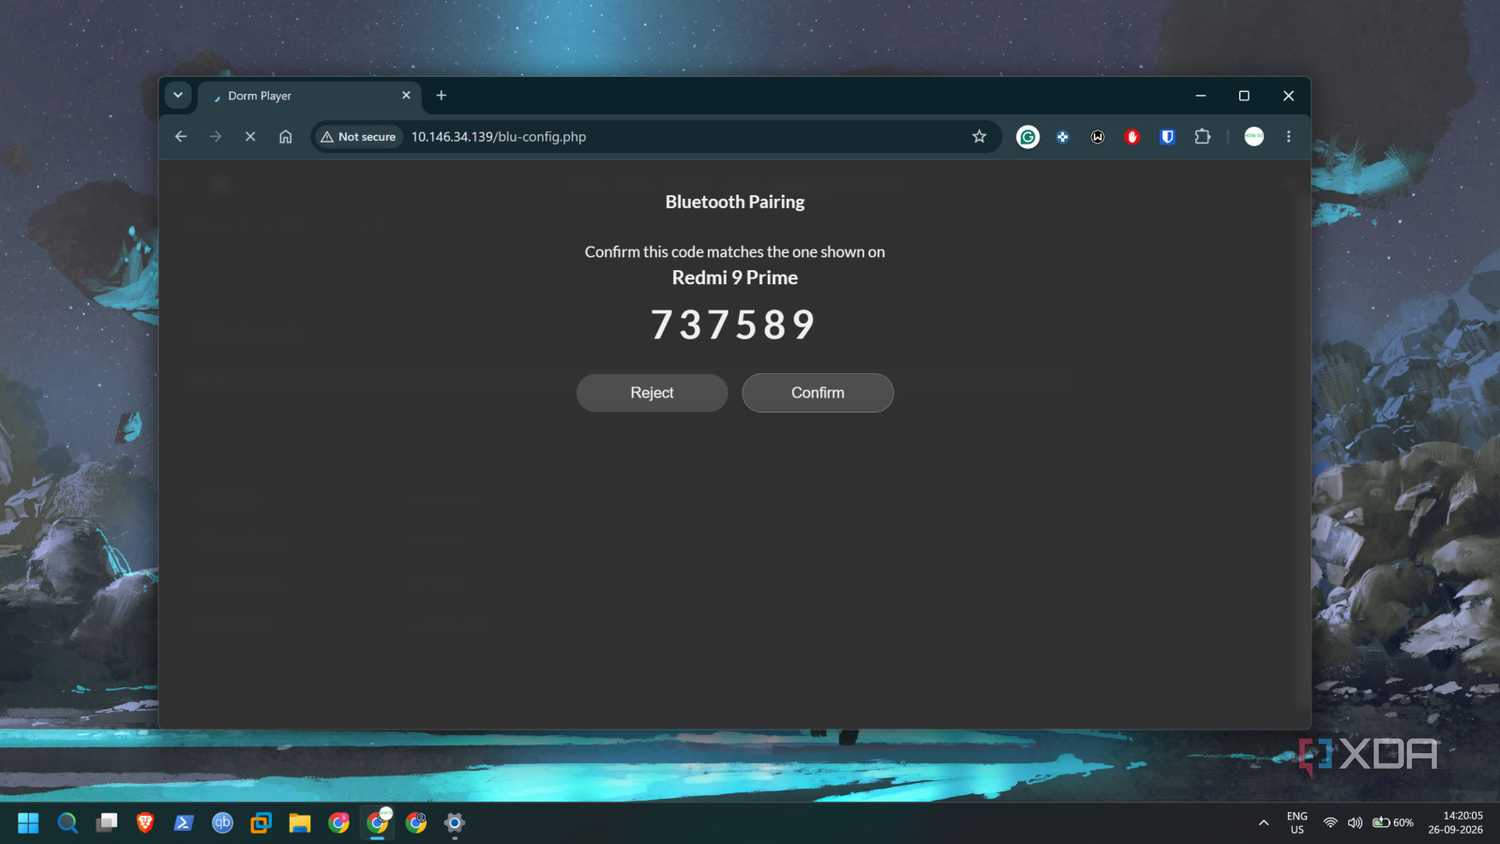The height and width of the screenshot is (844, 1500).
Task: Show hidden system tray icons
Action: pyautogui.click(x=1264, y=823)
